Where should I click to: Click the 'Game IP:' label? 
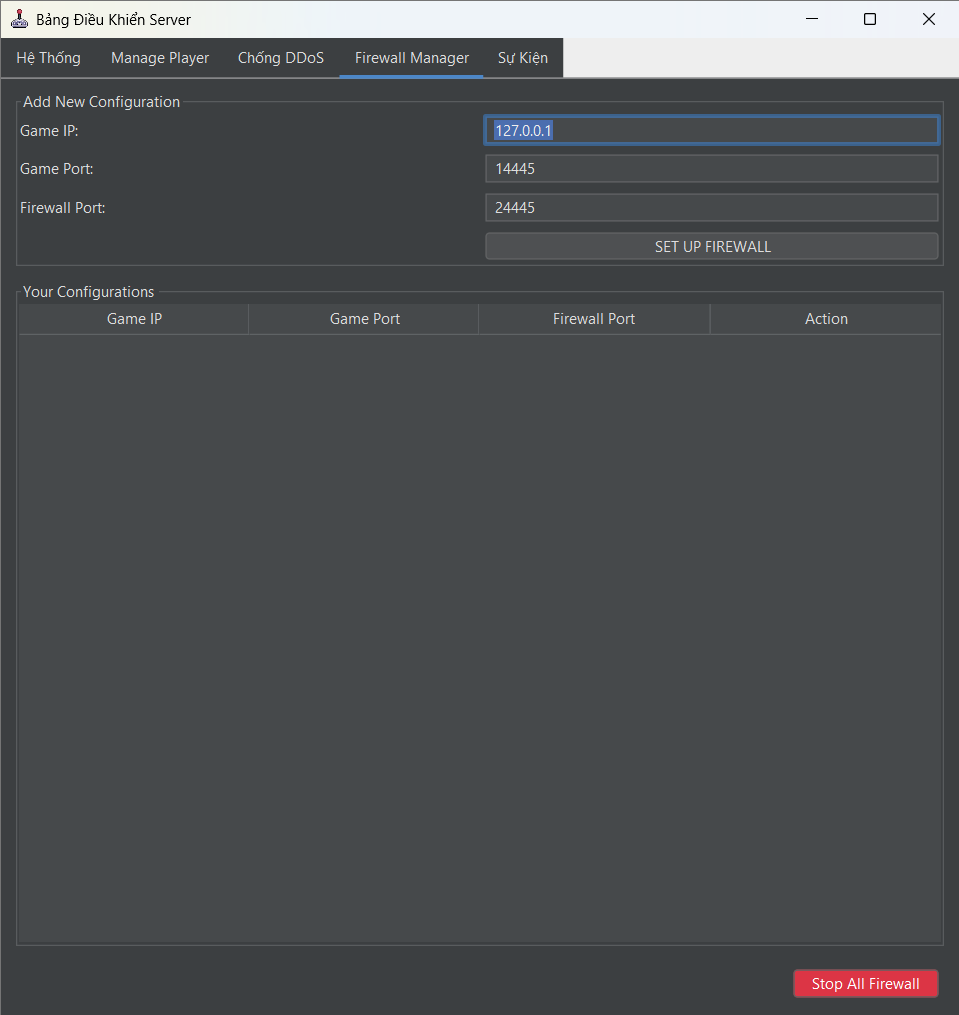coord(49,131)
